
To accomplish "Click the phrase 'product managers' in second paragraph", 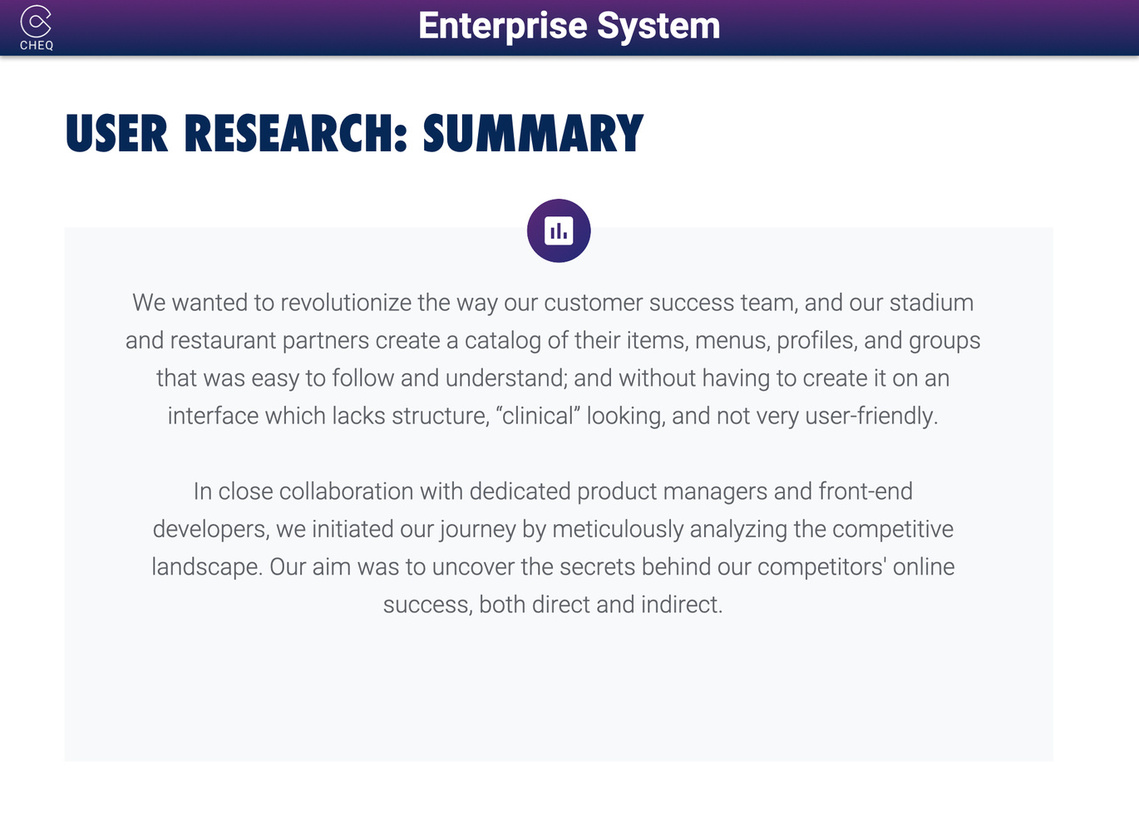I will pos(672,491).
